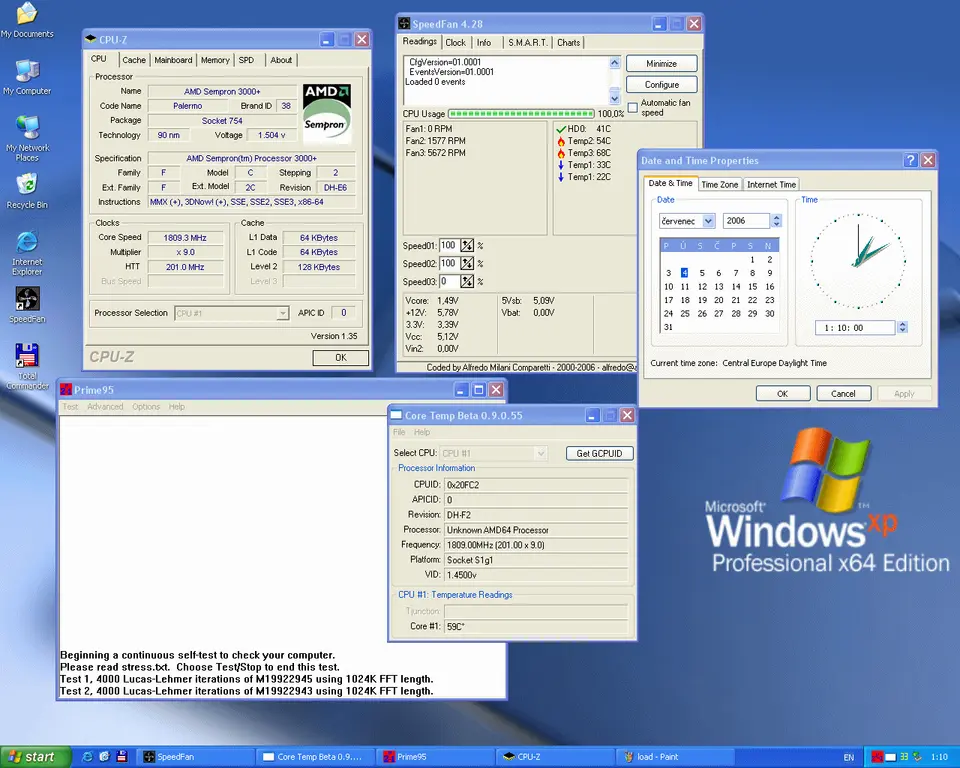The width and height of the screenshot is (960, 768).
Task: Click the CPU-Z title bar icon
Action: pyautogui.click(x=91, y=39)
